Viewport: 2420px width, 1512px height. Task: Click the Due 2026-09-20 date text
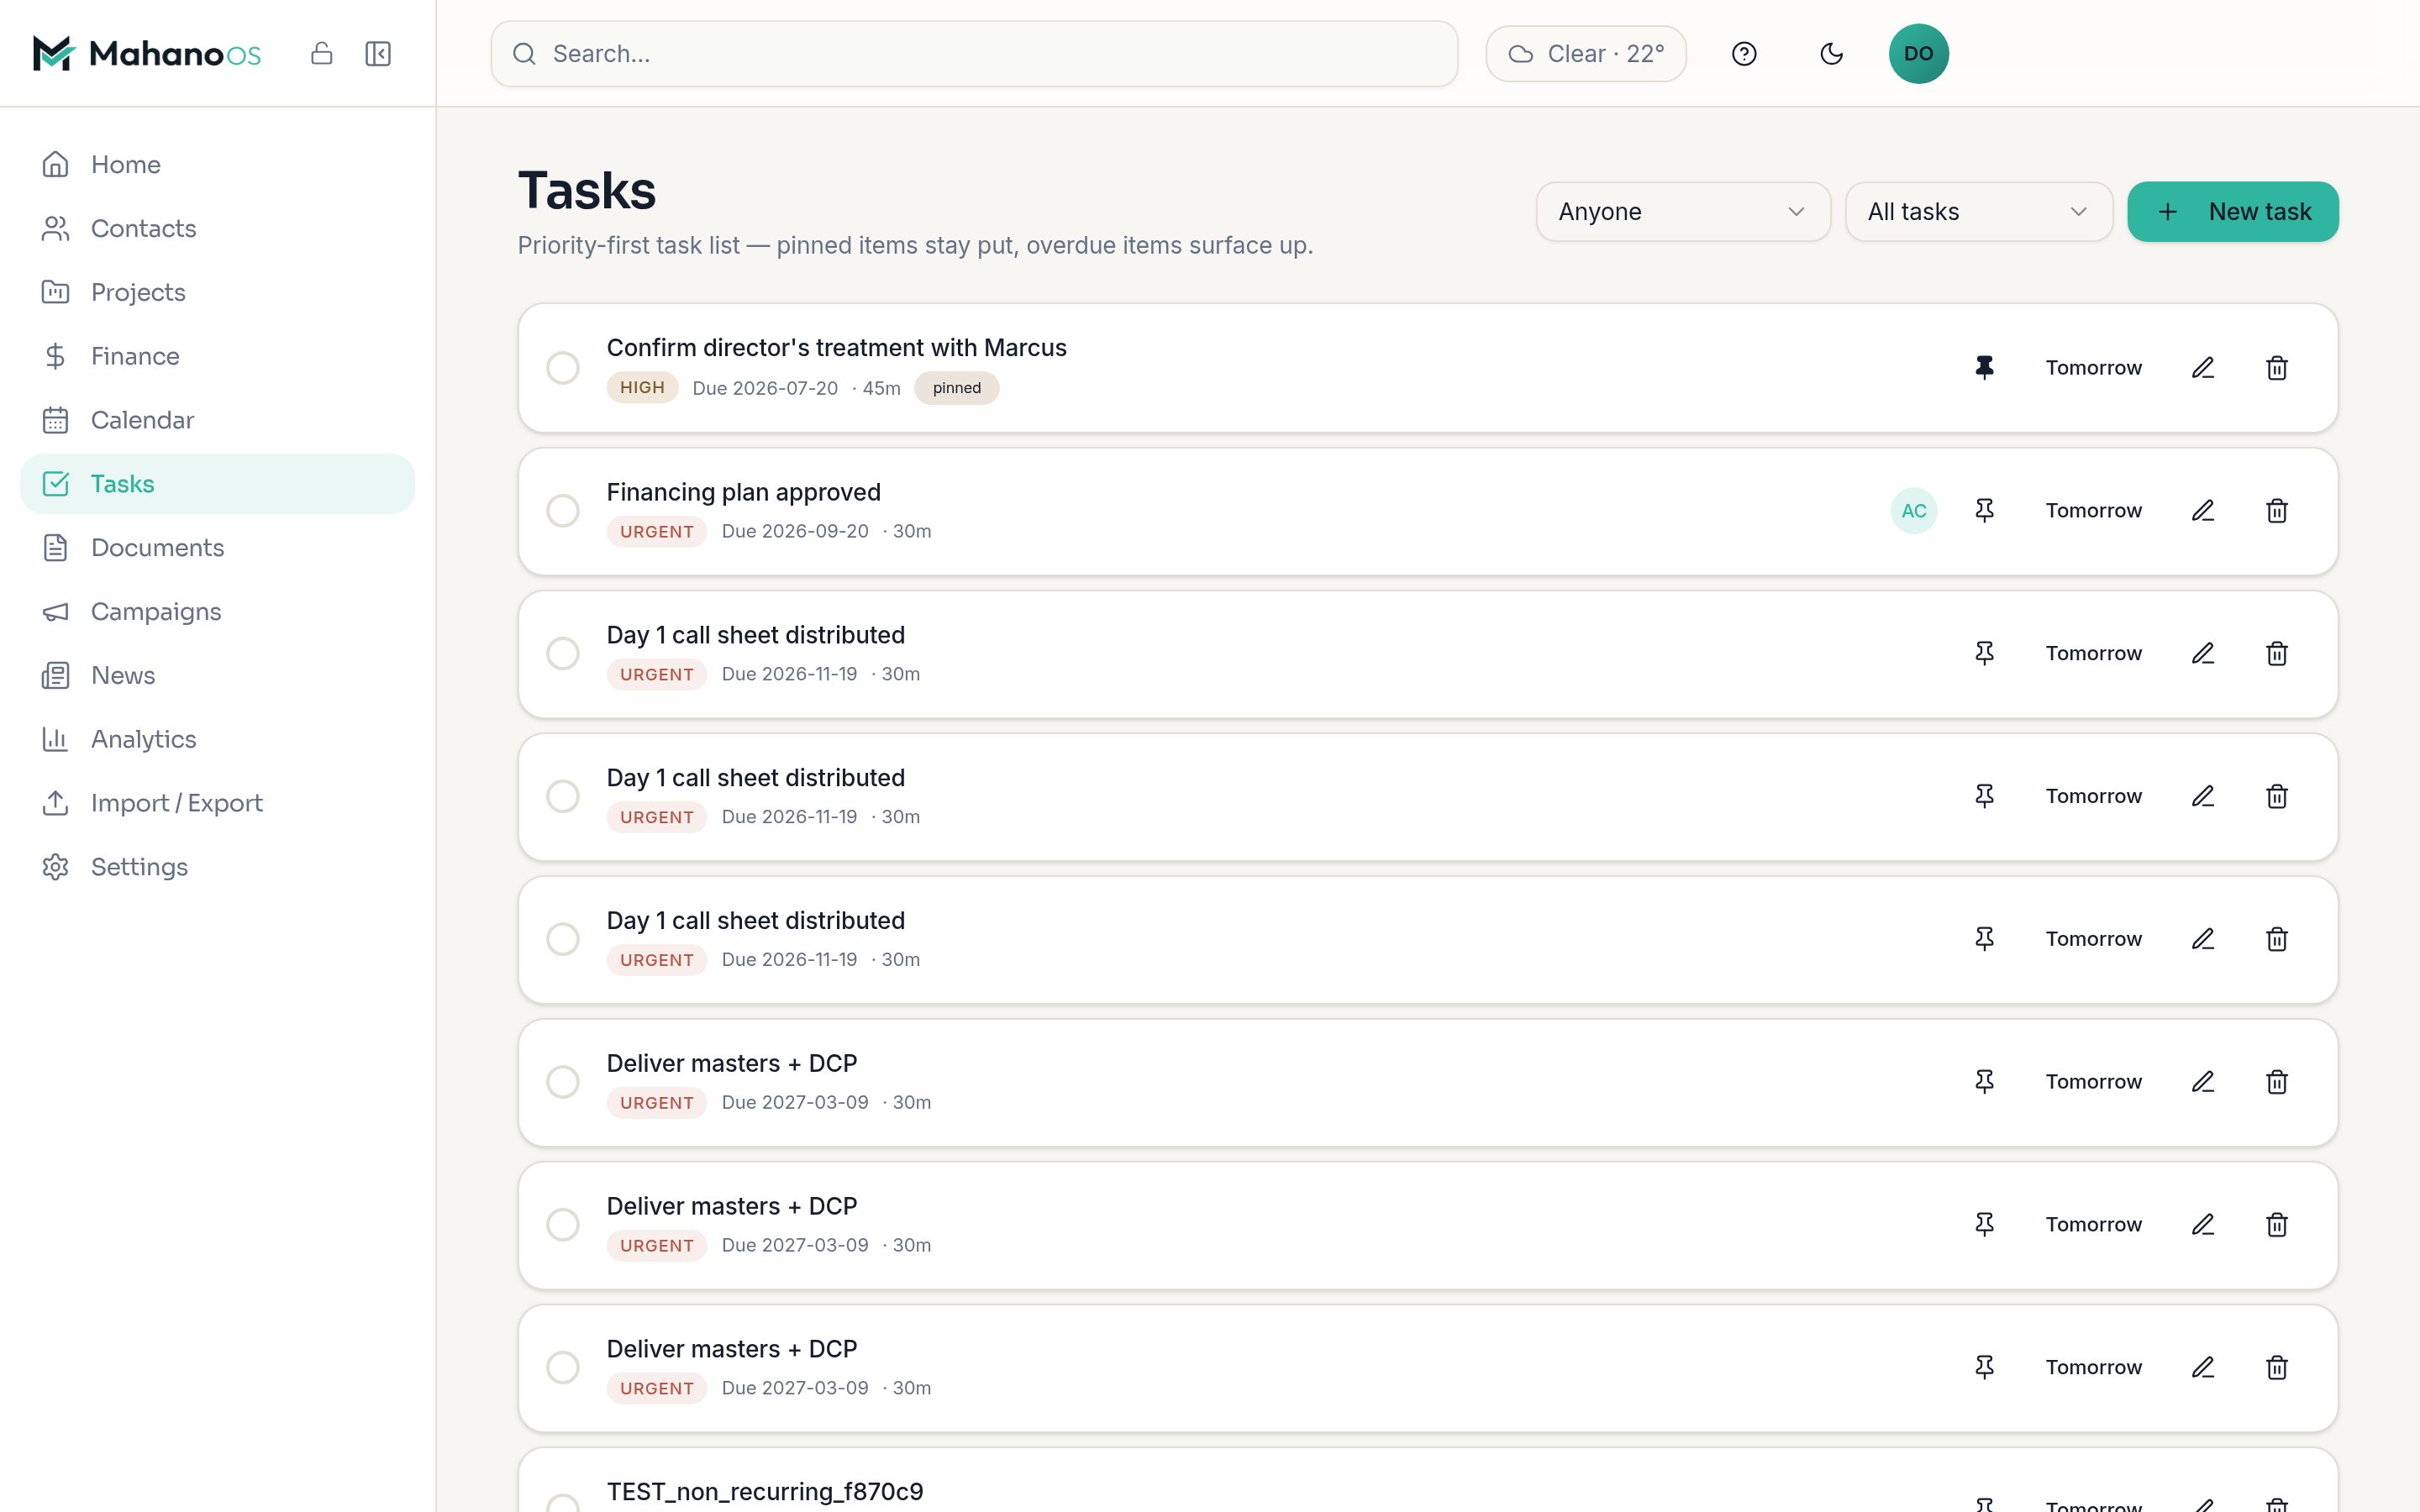795,531
